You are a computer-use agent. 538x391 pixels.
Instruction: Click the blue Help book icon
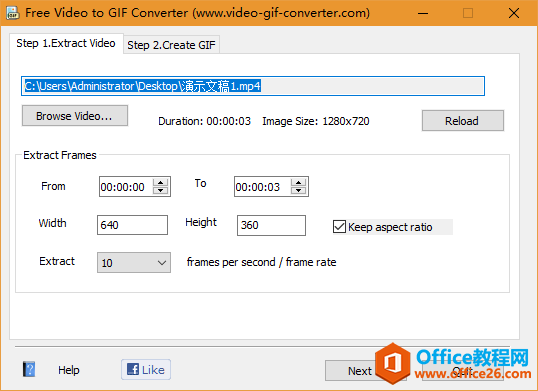pos(29,369)
